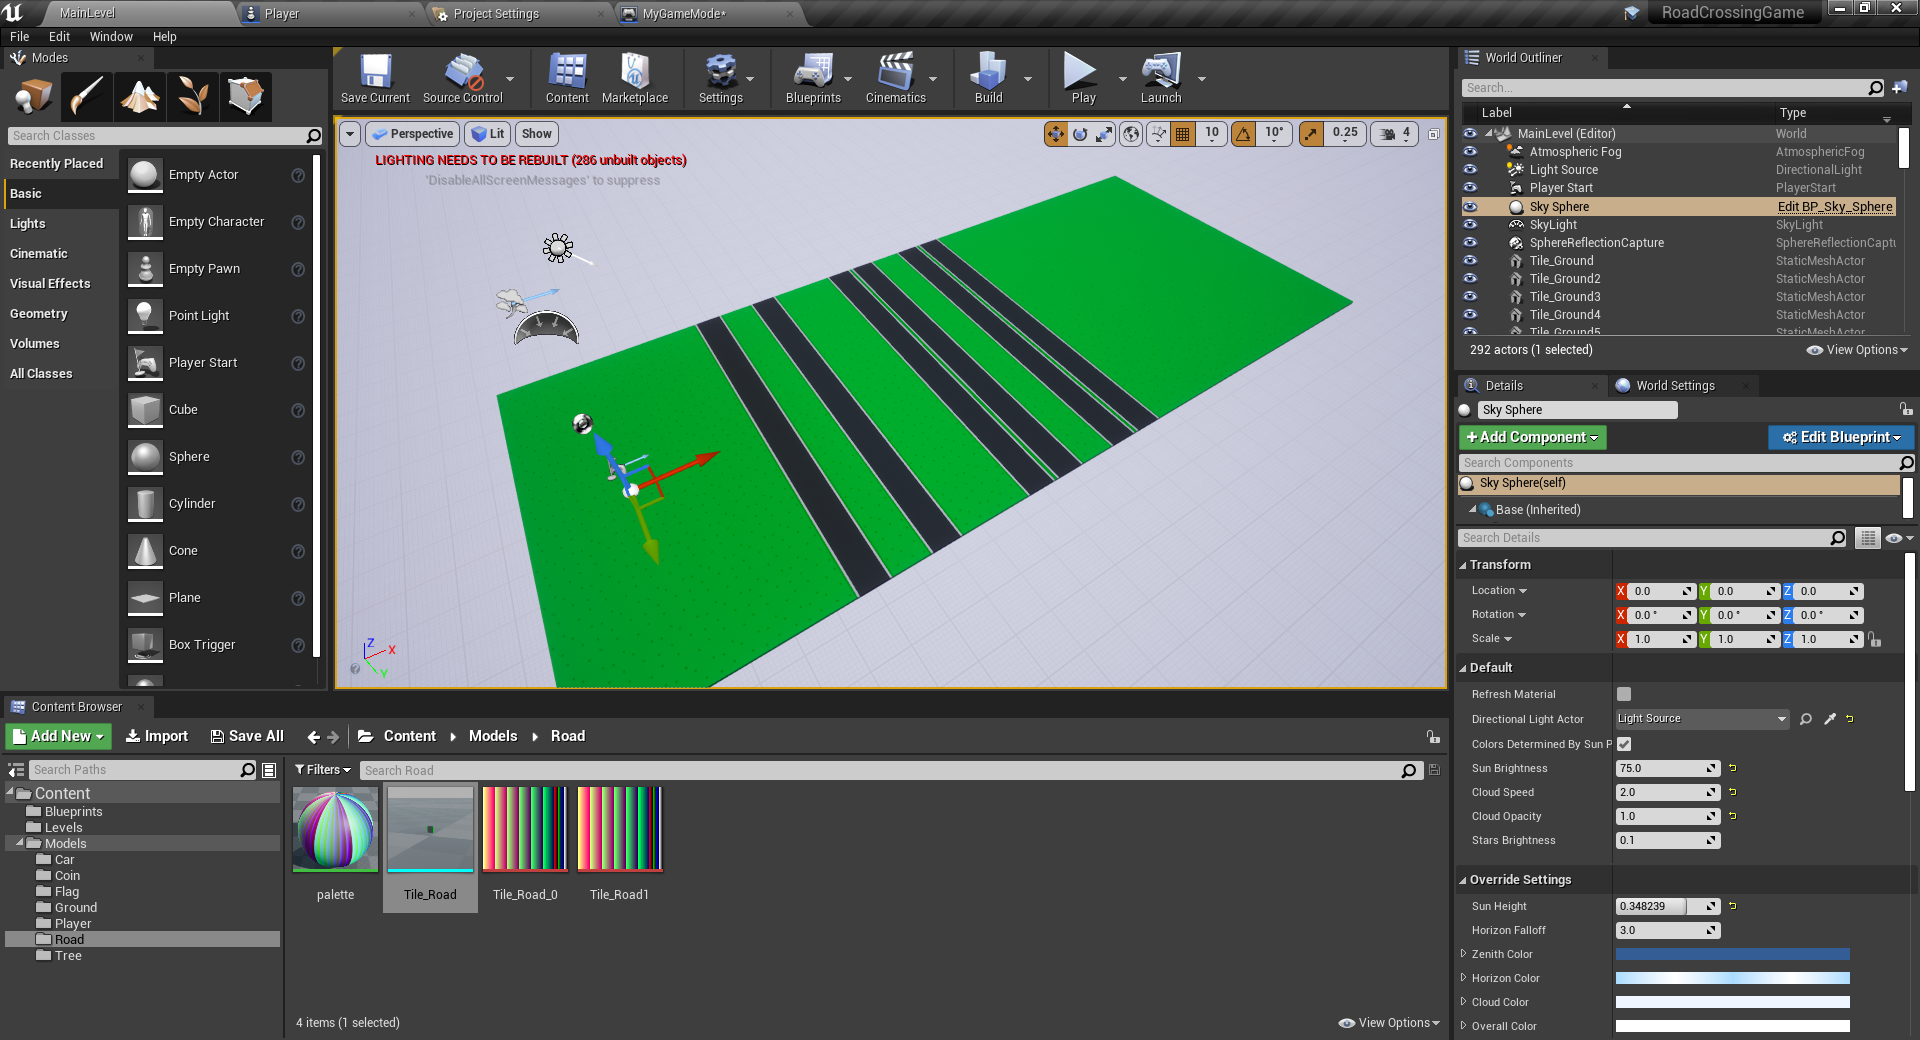Viewport: 1920px width, 1040px height.
Task: Switch to Project Settings tab
Action: point(496,14)
